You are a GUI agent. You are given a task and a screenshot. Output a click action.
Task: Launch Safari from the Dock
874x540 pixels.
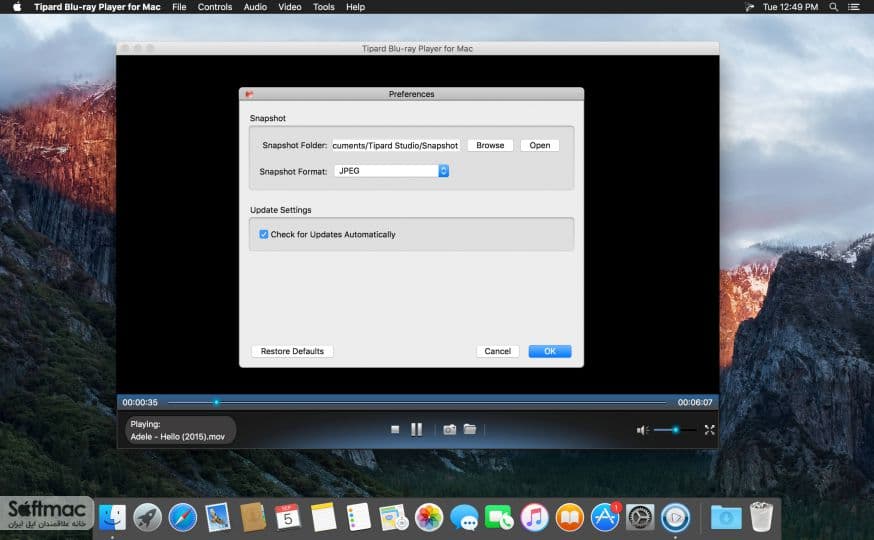pos(183,517)
